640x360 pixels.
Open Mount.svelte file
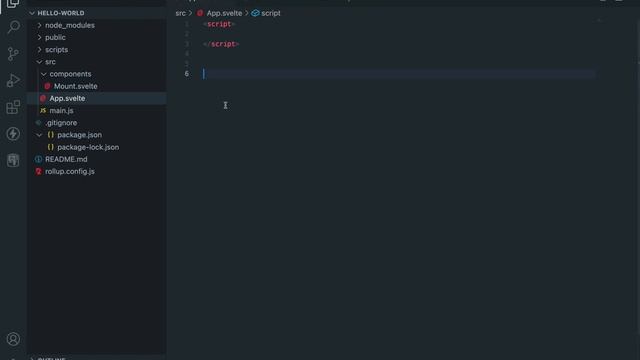coord(76,86)
